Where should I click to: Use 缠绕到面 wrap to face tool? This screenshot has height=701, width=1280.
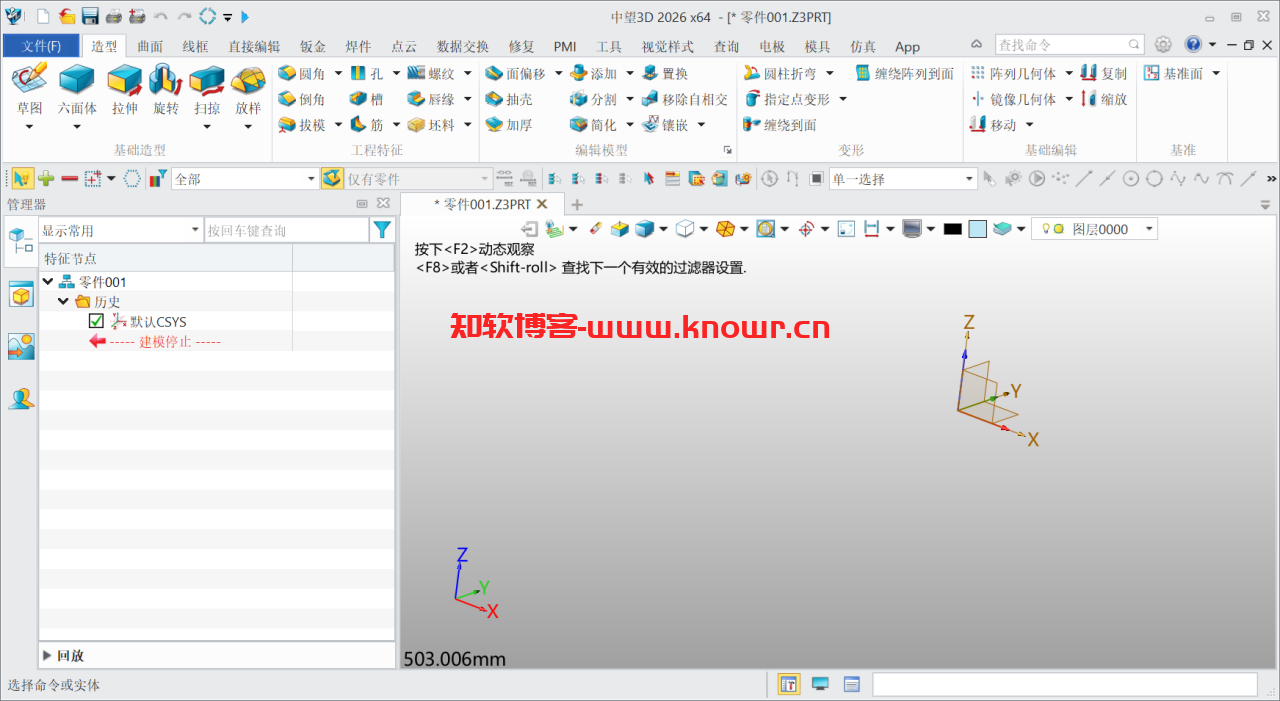point(780,125)
